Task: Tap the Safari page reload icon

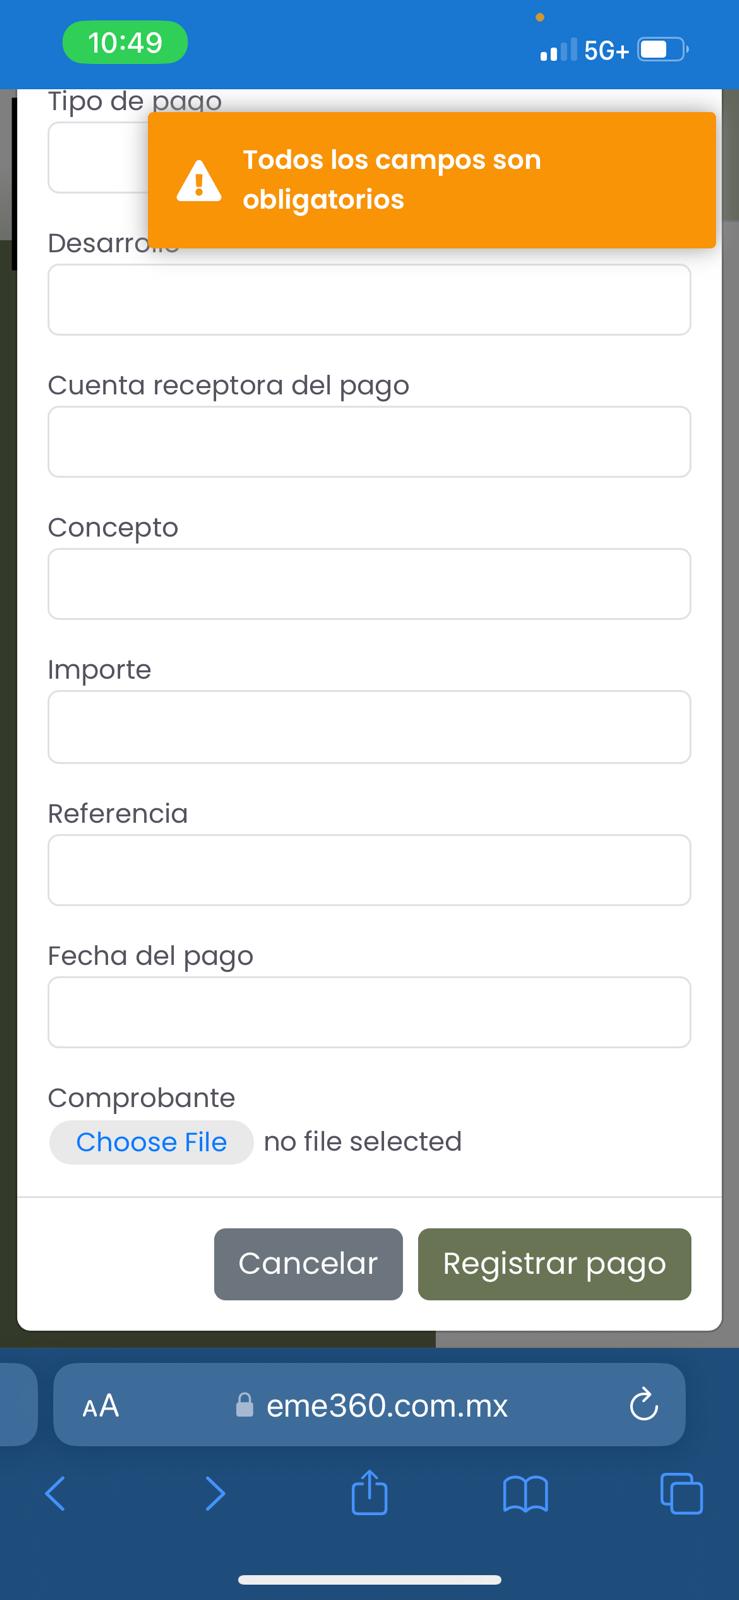Action: (x=643, y=1405)
